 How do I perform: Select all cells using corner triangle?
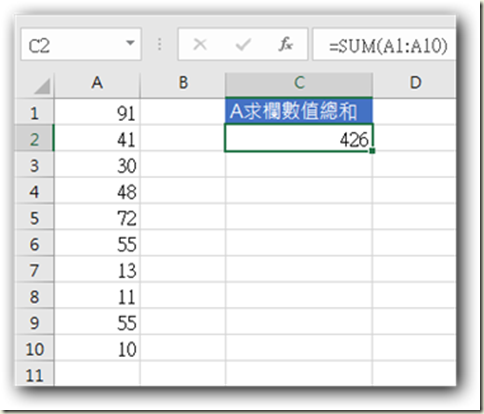(42, 86)
